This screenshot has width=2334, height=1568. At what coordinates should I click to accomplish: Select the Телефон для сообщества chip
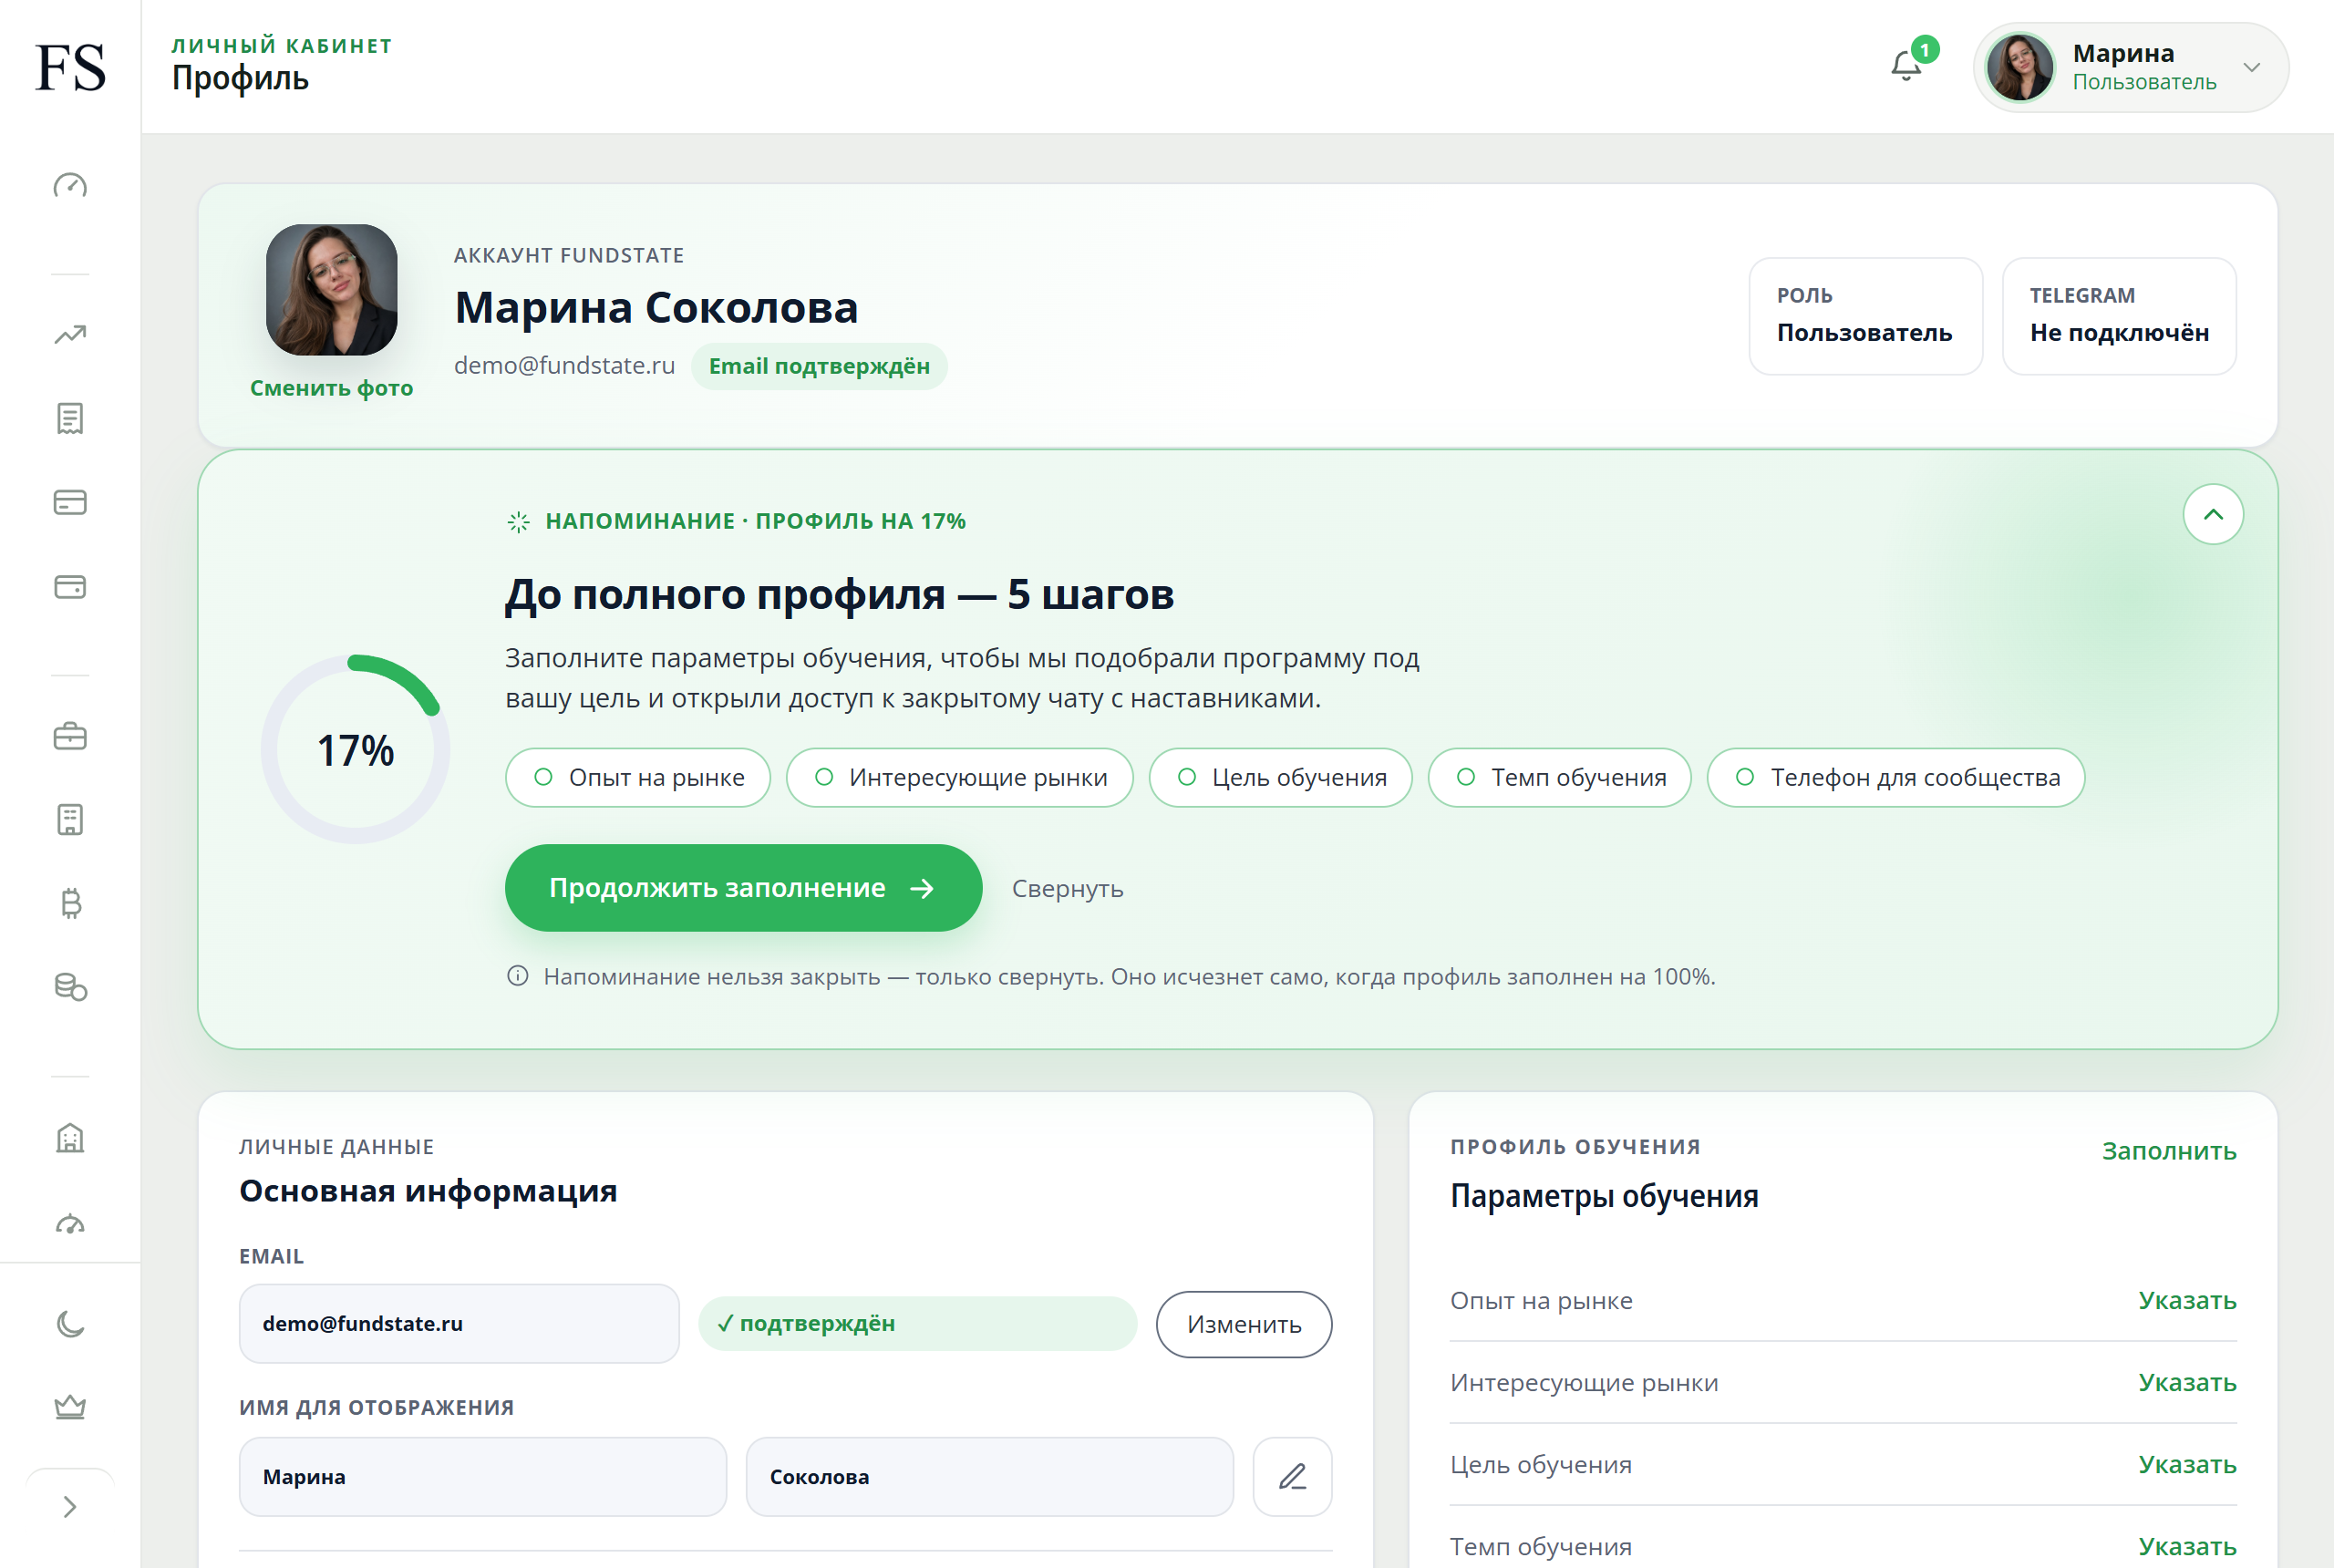[1896, 777]
